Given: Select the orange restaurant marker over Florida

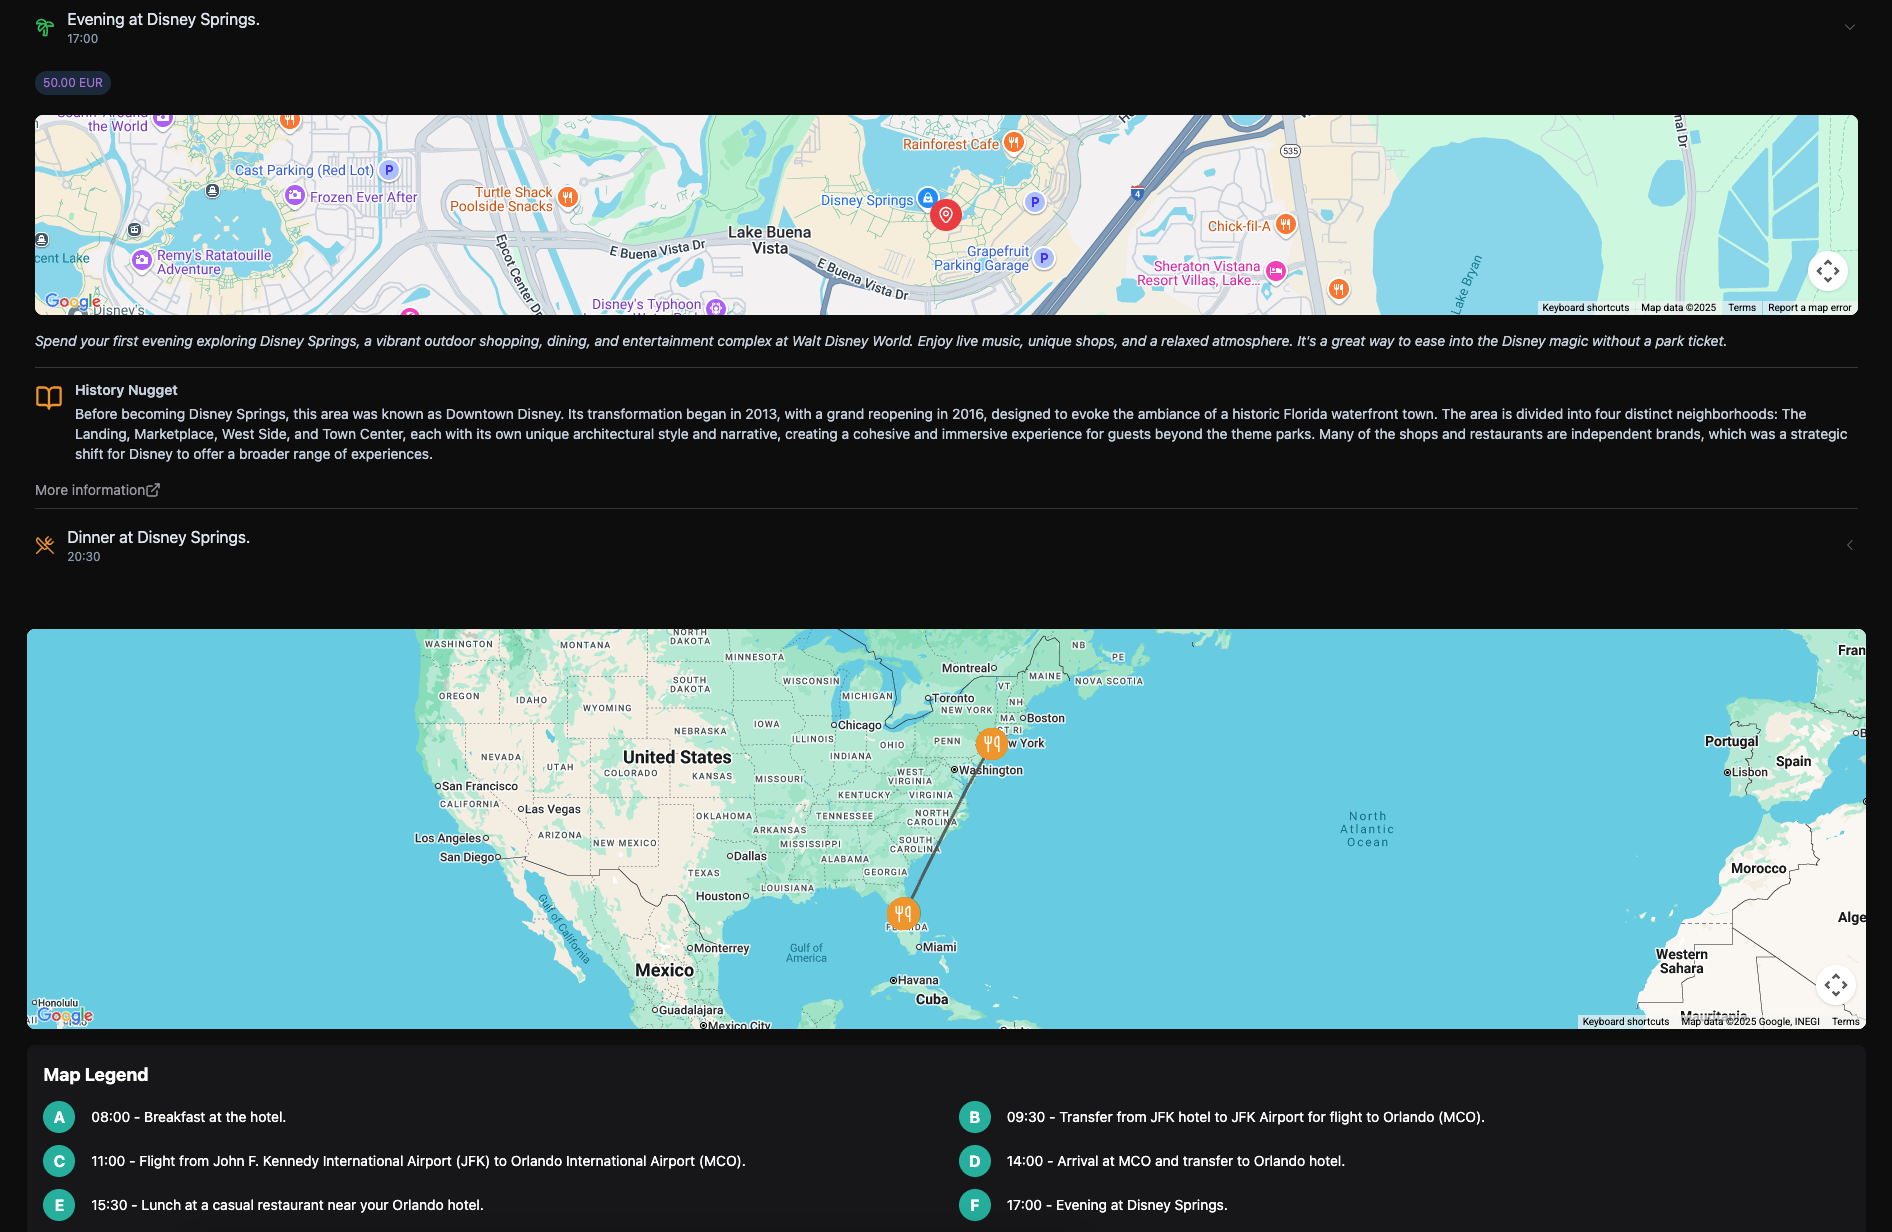Looking at the screenshot, I should pyautogui.click(x=903, y=913).
